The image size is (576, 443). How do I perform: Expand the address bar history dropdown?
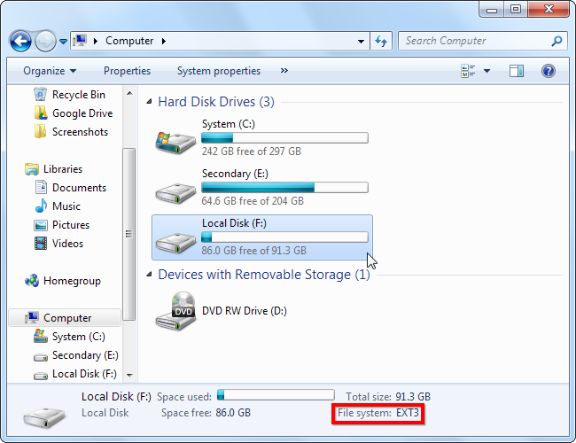coord(361,41)
